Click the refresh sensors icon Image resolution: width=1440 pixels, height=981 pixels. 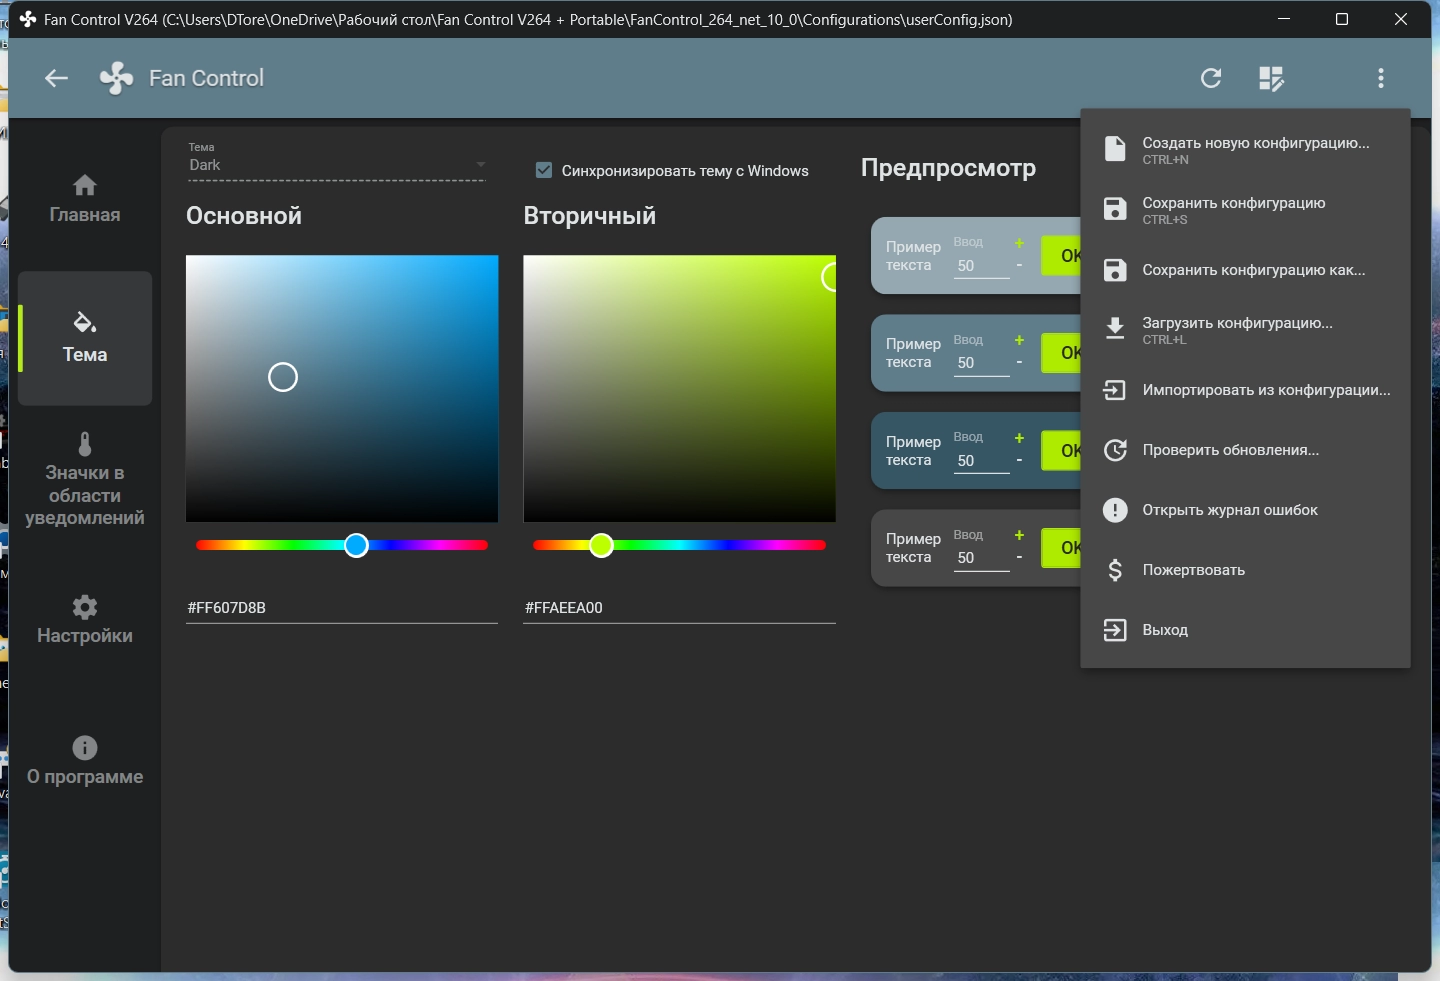1211,78
